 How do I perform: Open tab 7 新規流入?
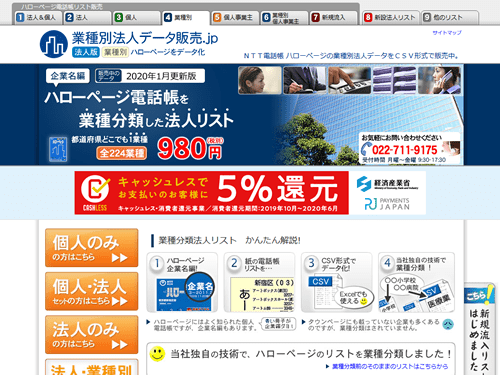(x=334, y=18)
